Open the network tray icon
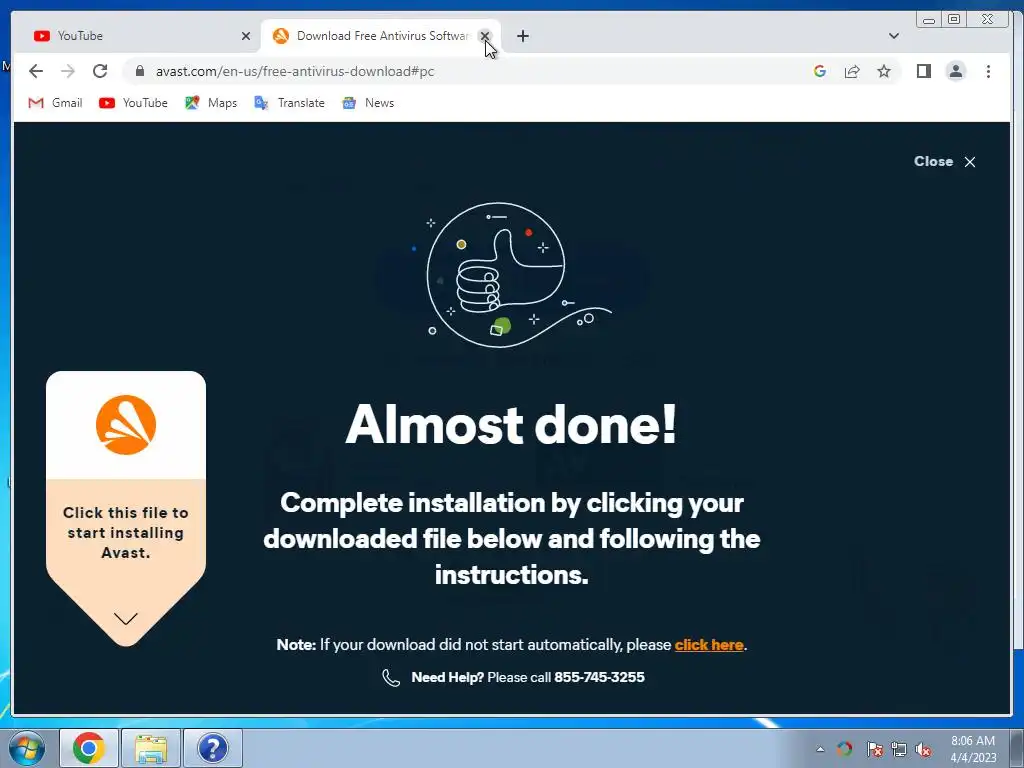The width and height of the screenshot is (1024, 768). tap(899, 749)
